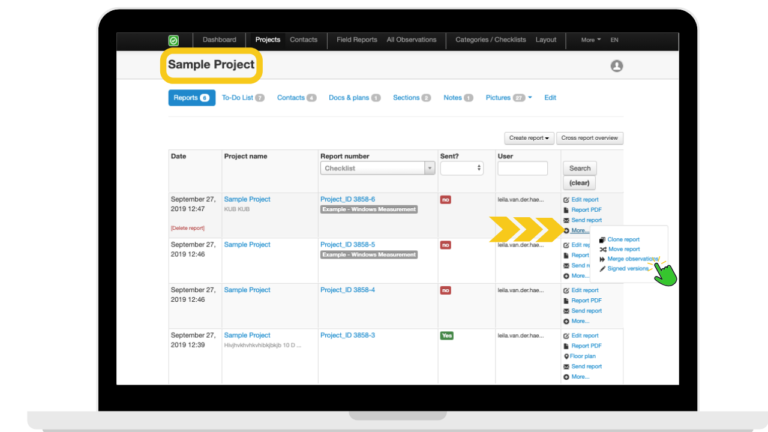The width and height of the screenshot is (768, 432).
Task: Go to Field Reports in navigation bar
Action: tap(356, 40)
